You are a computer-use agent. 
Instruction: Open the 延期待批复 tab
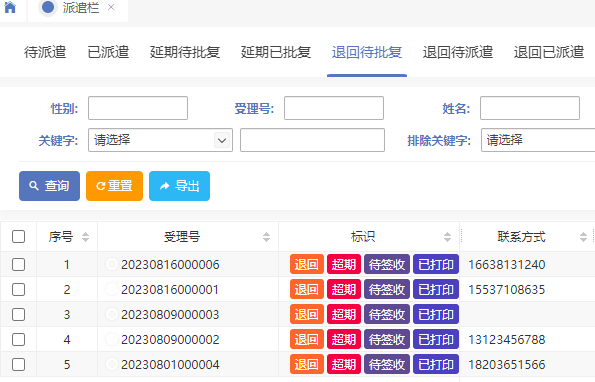(x=185, y=52)
